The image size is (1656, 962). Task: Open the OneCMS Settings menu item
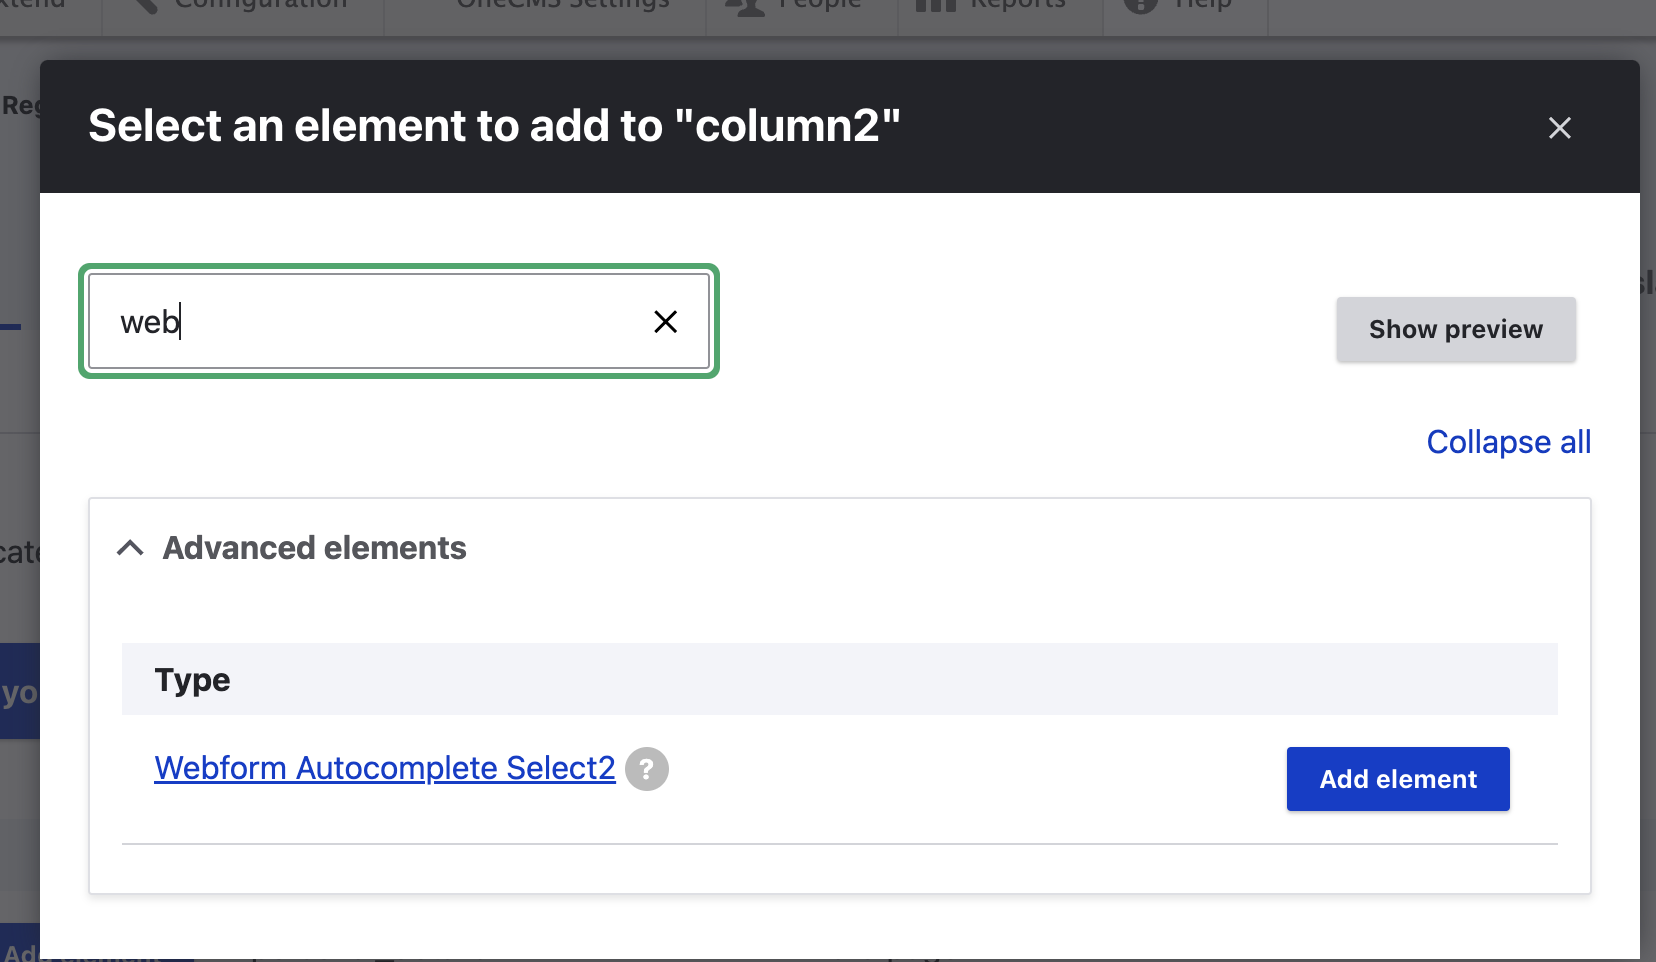point(562,5)
